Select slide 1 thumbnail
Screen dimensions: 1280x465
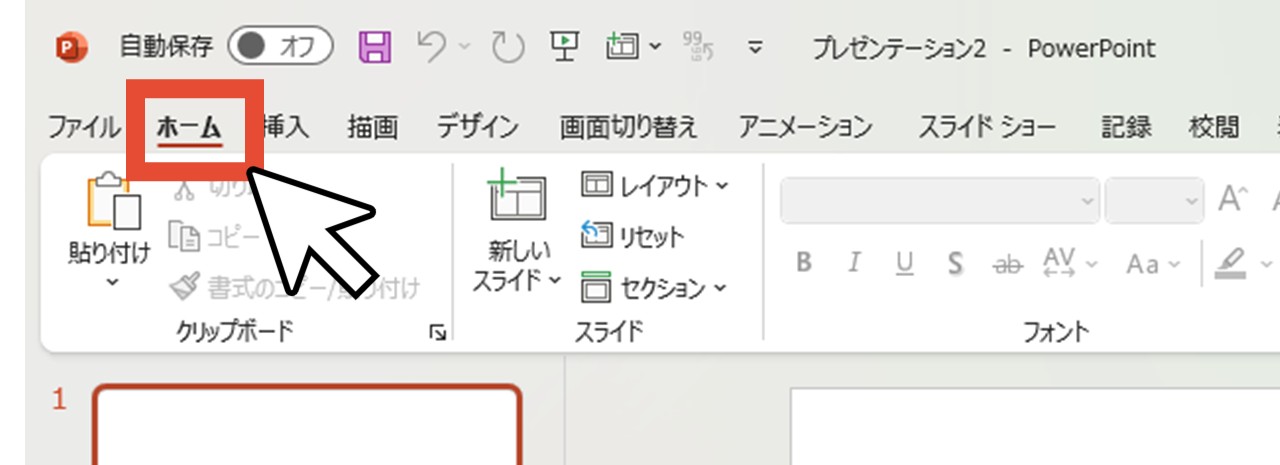308,425
